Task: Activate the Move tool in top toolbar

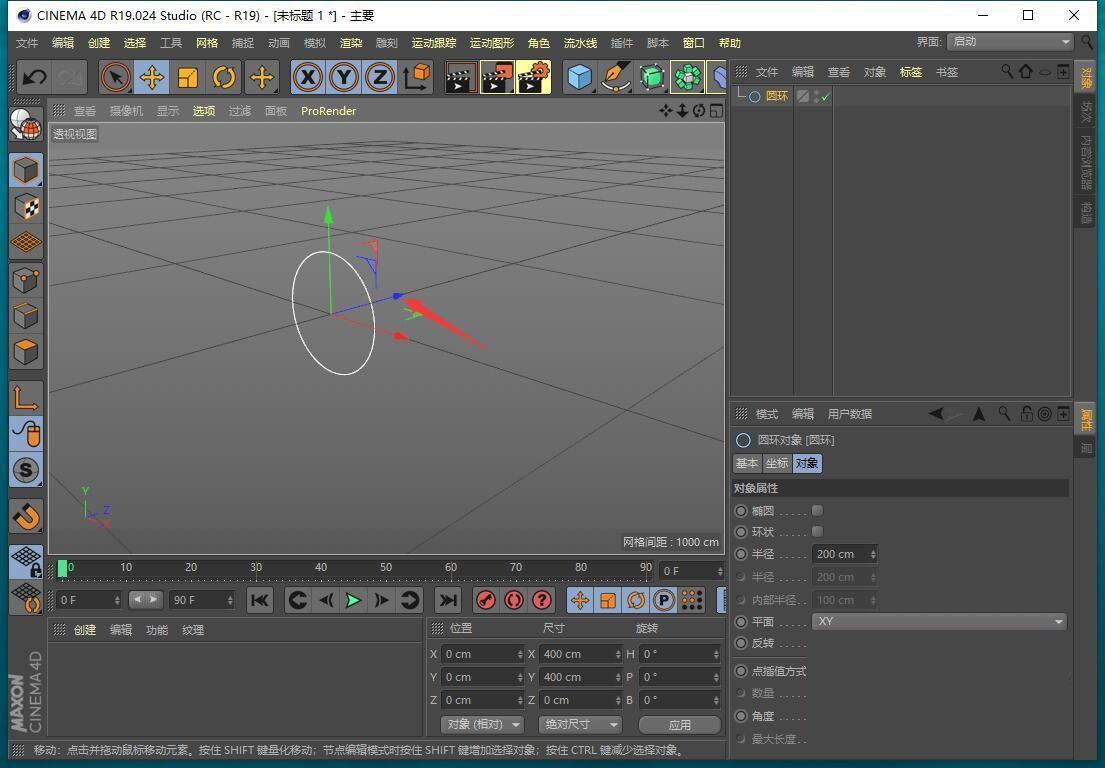Action: (x=152, y=77)
